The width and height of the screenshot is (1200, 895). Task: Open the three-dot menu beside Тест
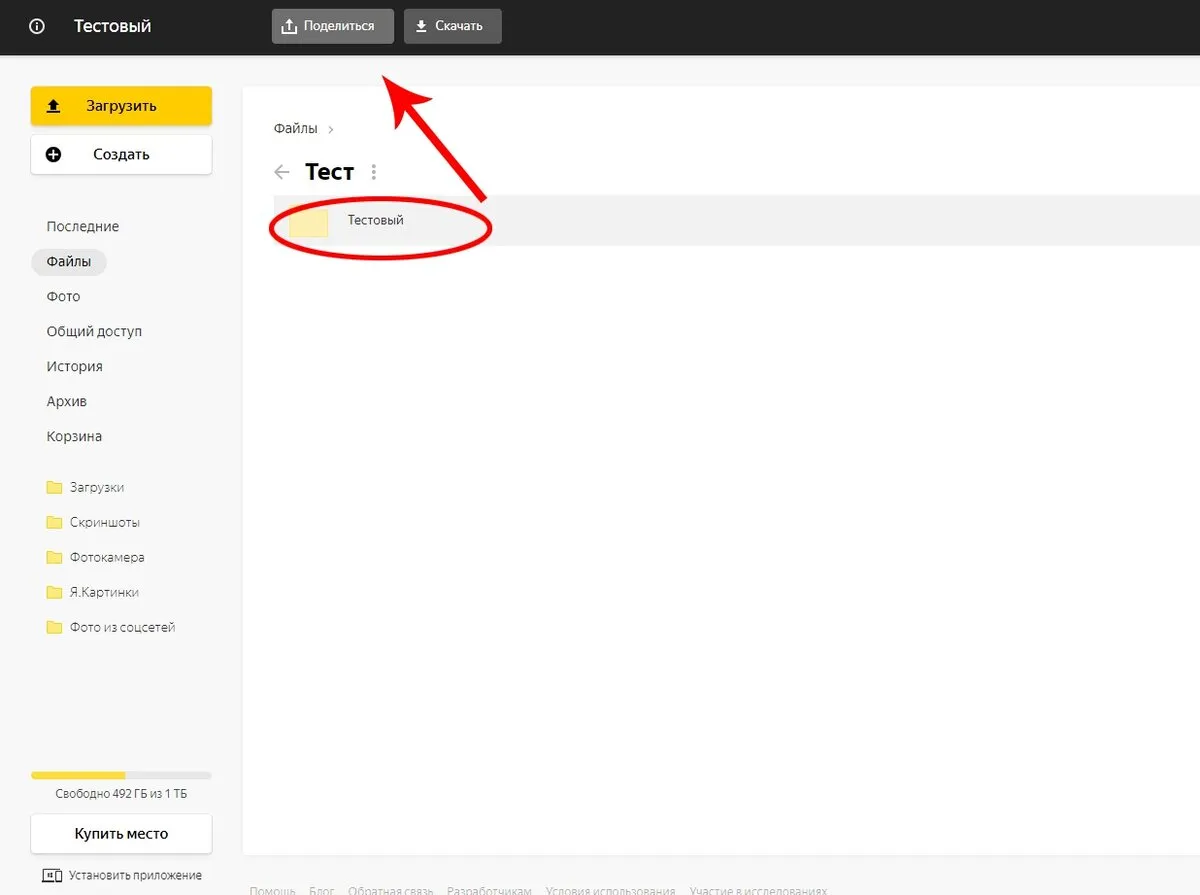point(374,172)
